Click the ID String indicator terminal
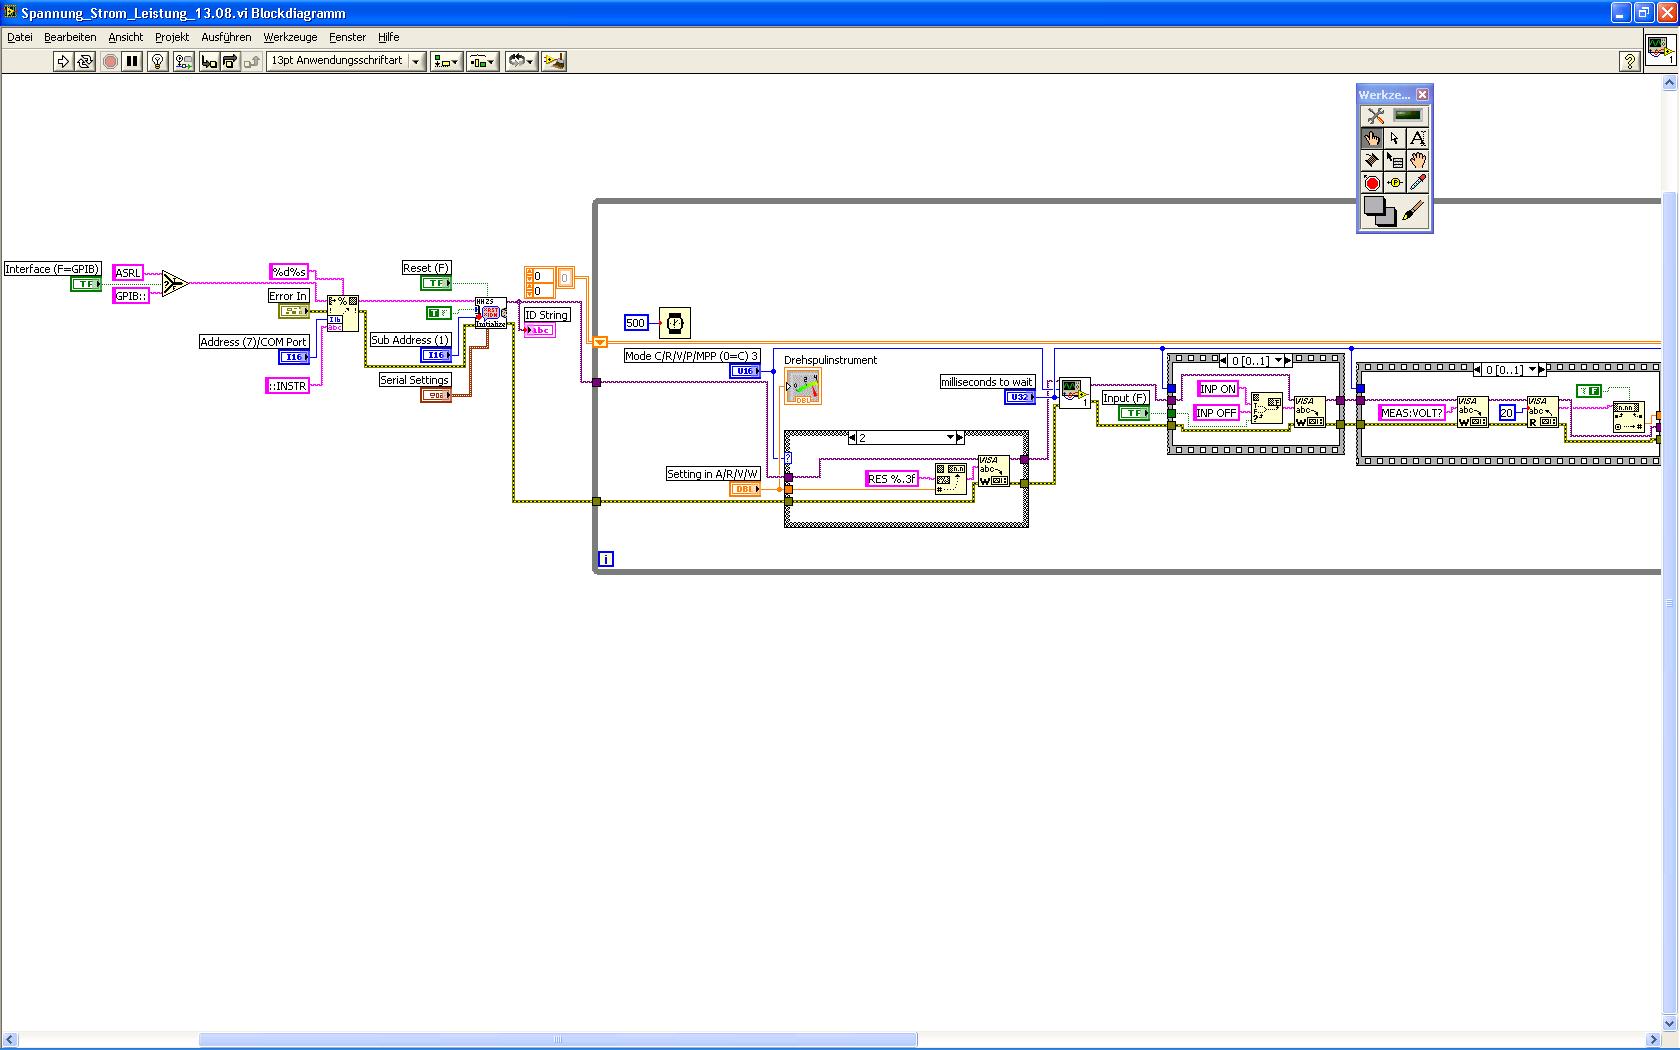The image size is (1680, 1050). tap(539, 330)
